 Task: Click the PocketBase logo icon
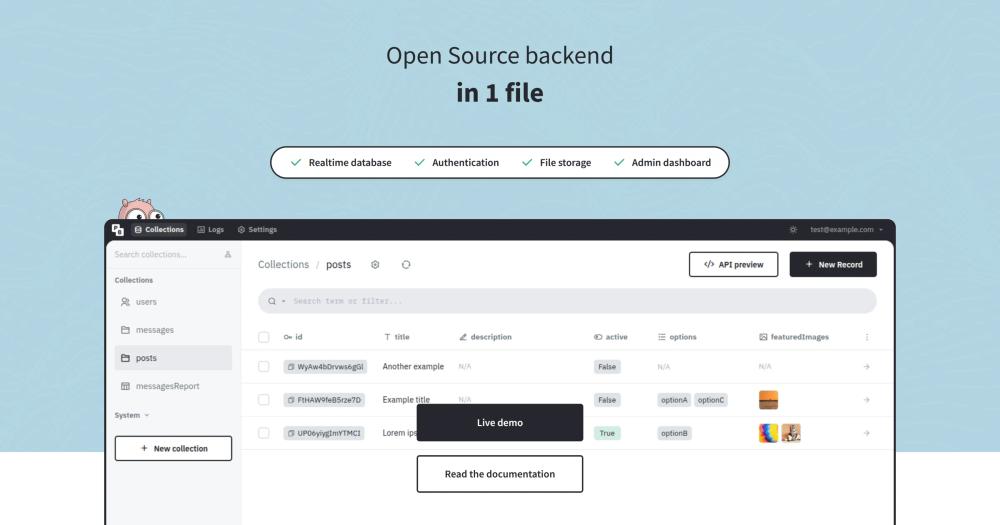click(117, 230)
